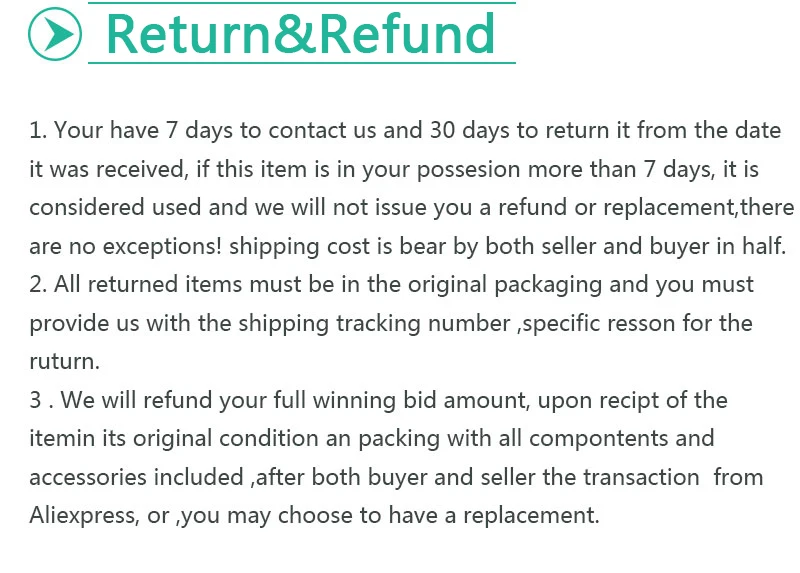800x573 pixels.
Task: Select the word Aliexpress in last paragraph
Action: click(84, 515)
